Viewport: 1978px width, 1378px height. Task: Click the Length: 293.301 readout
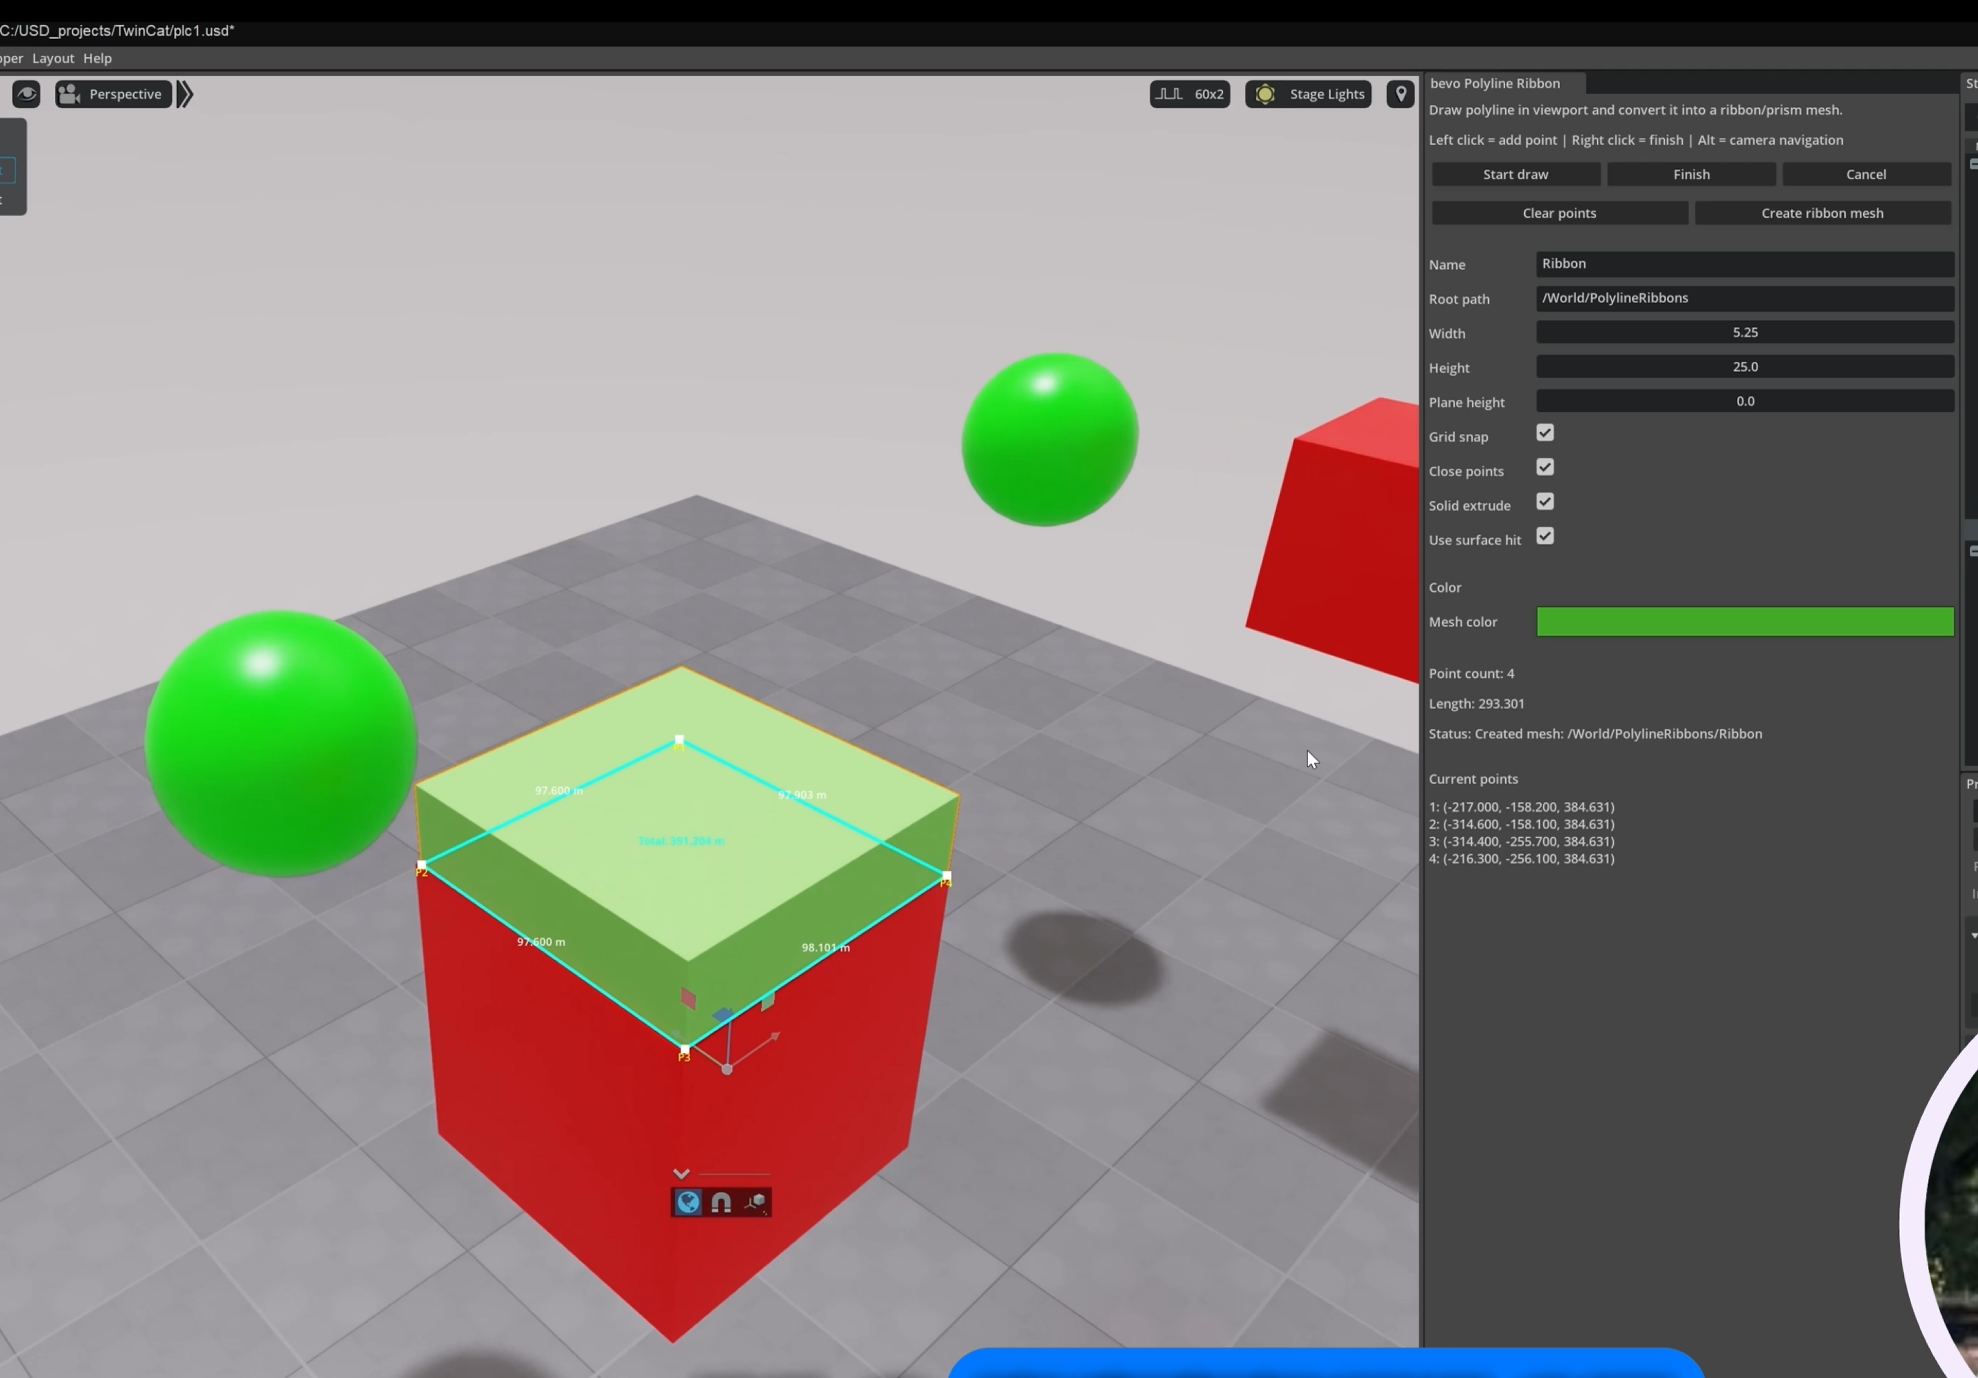click(1476, 704)
